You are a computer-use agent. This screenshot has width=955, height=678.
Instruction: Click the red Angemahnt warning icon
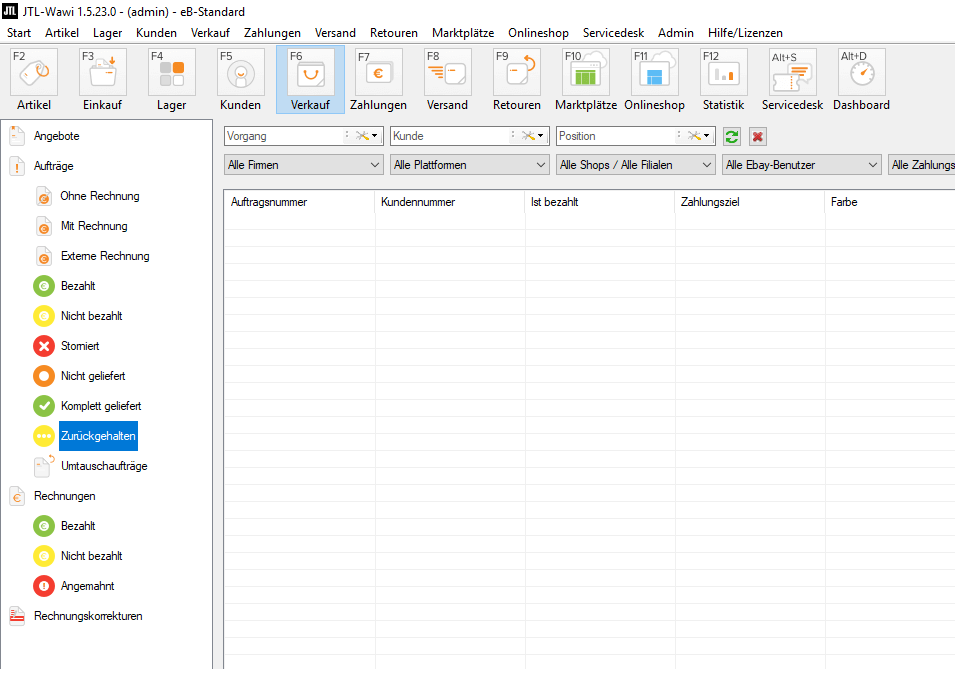click(44, 586)
